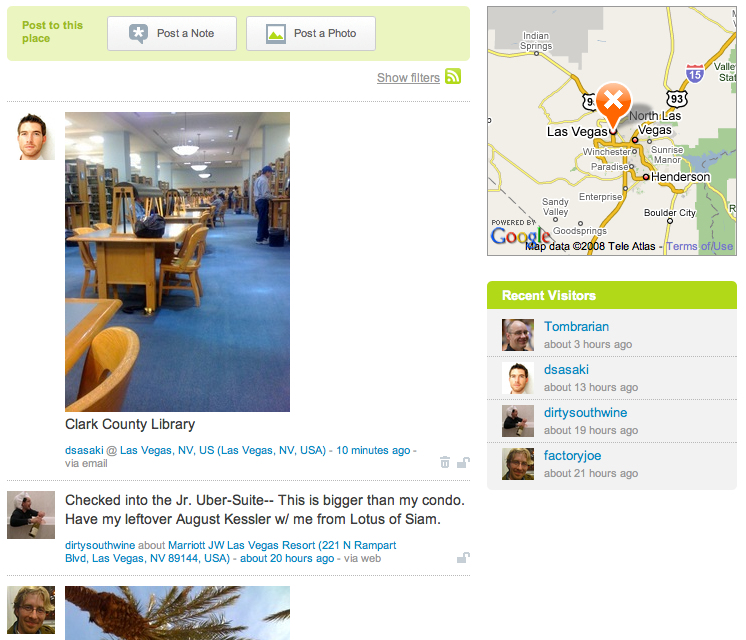The image size is (746, 640).
Task: Toggle the privacy lock on the dsasaki library post
Action: tap(463, 462)
